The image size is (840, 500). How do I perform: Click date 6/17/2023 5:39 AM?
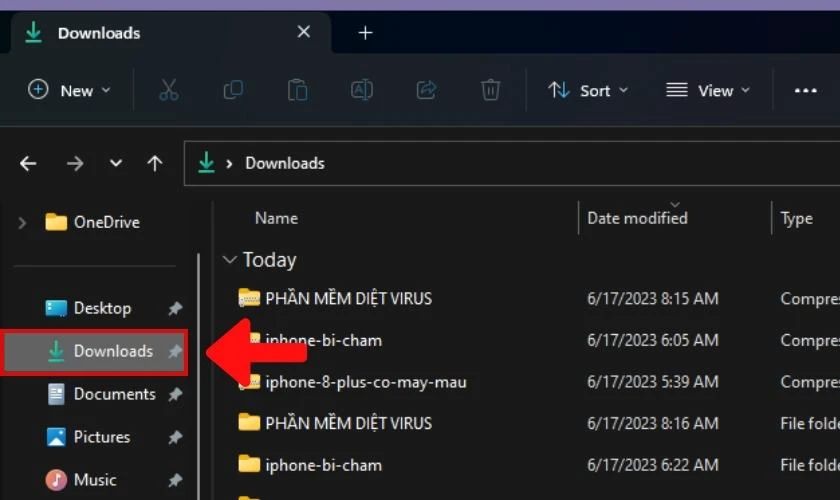pyautogui.click(x=652, y=382)
